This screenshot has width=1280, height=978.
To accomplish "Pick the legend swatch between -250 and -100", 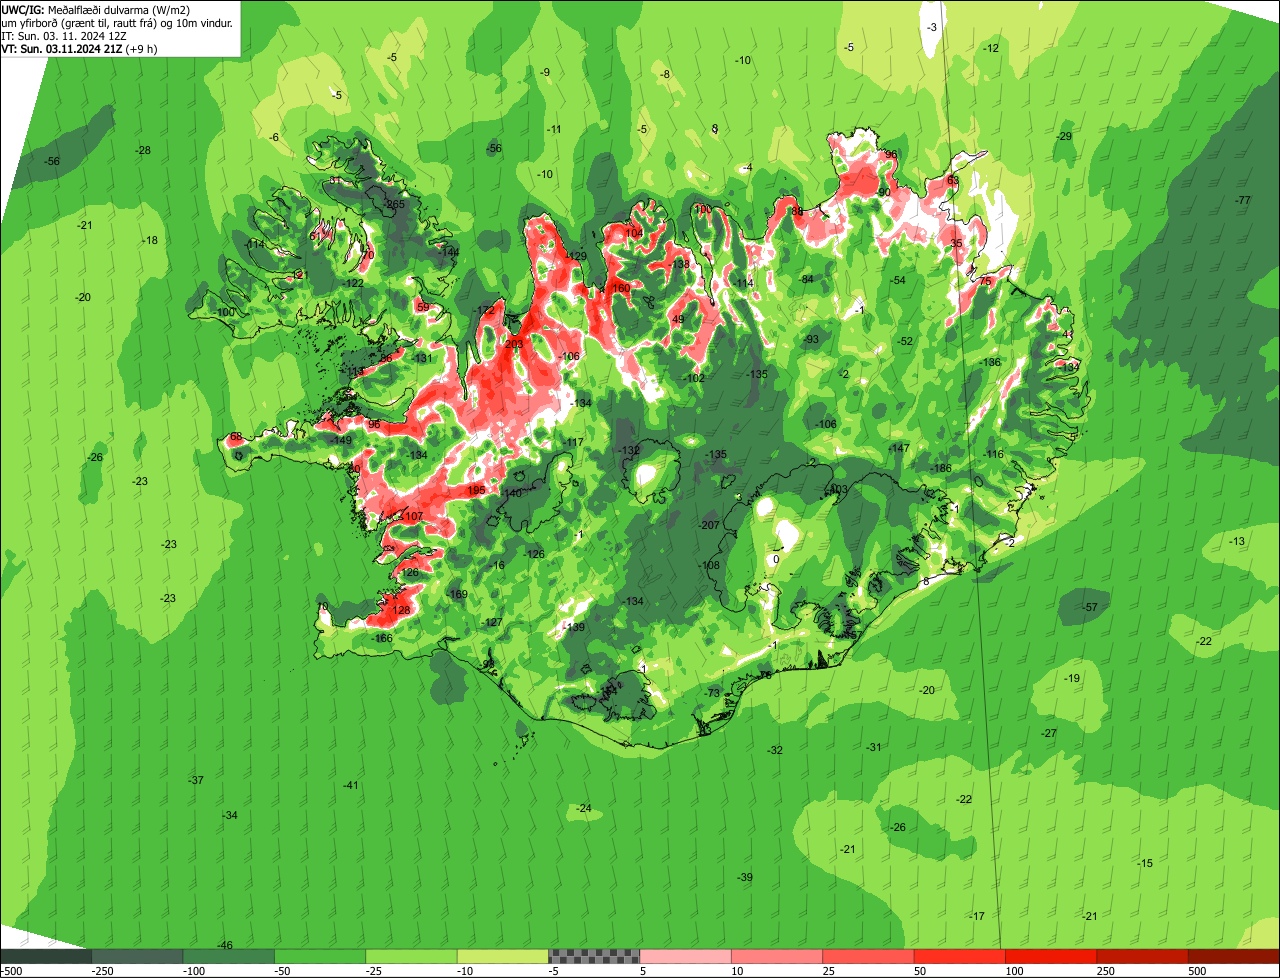I will click(x=137, y=956).
